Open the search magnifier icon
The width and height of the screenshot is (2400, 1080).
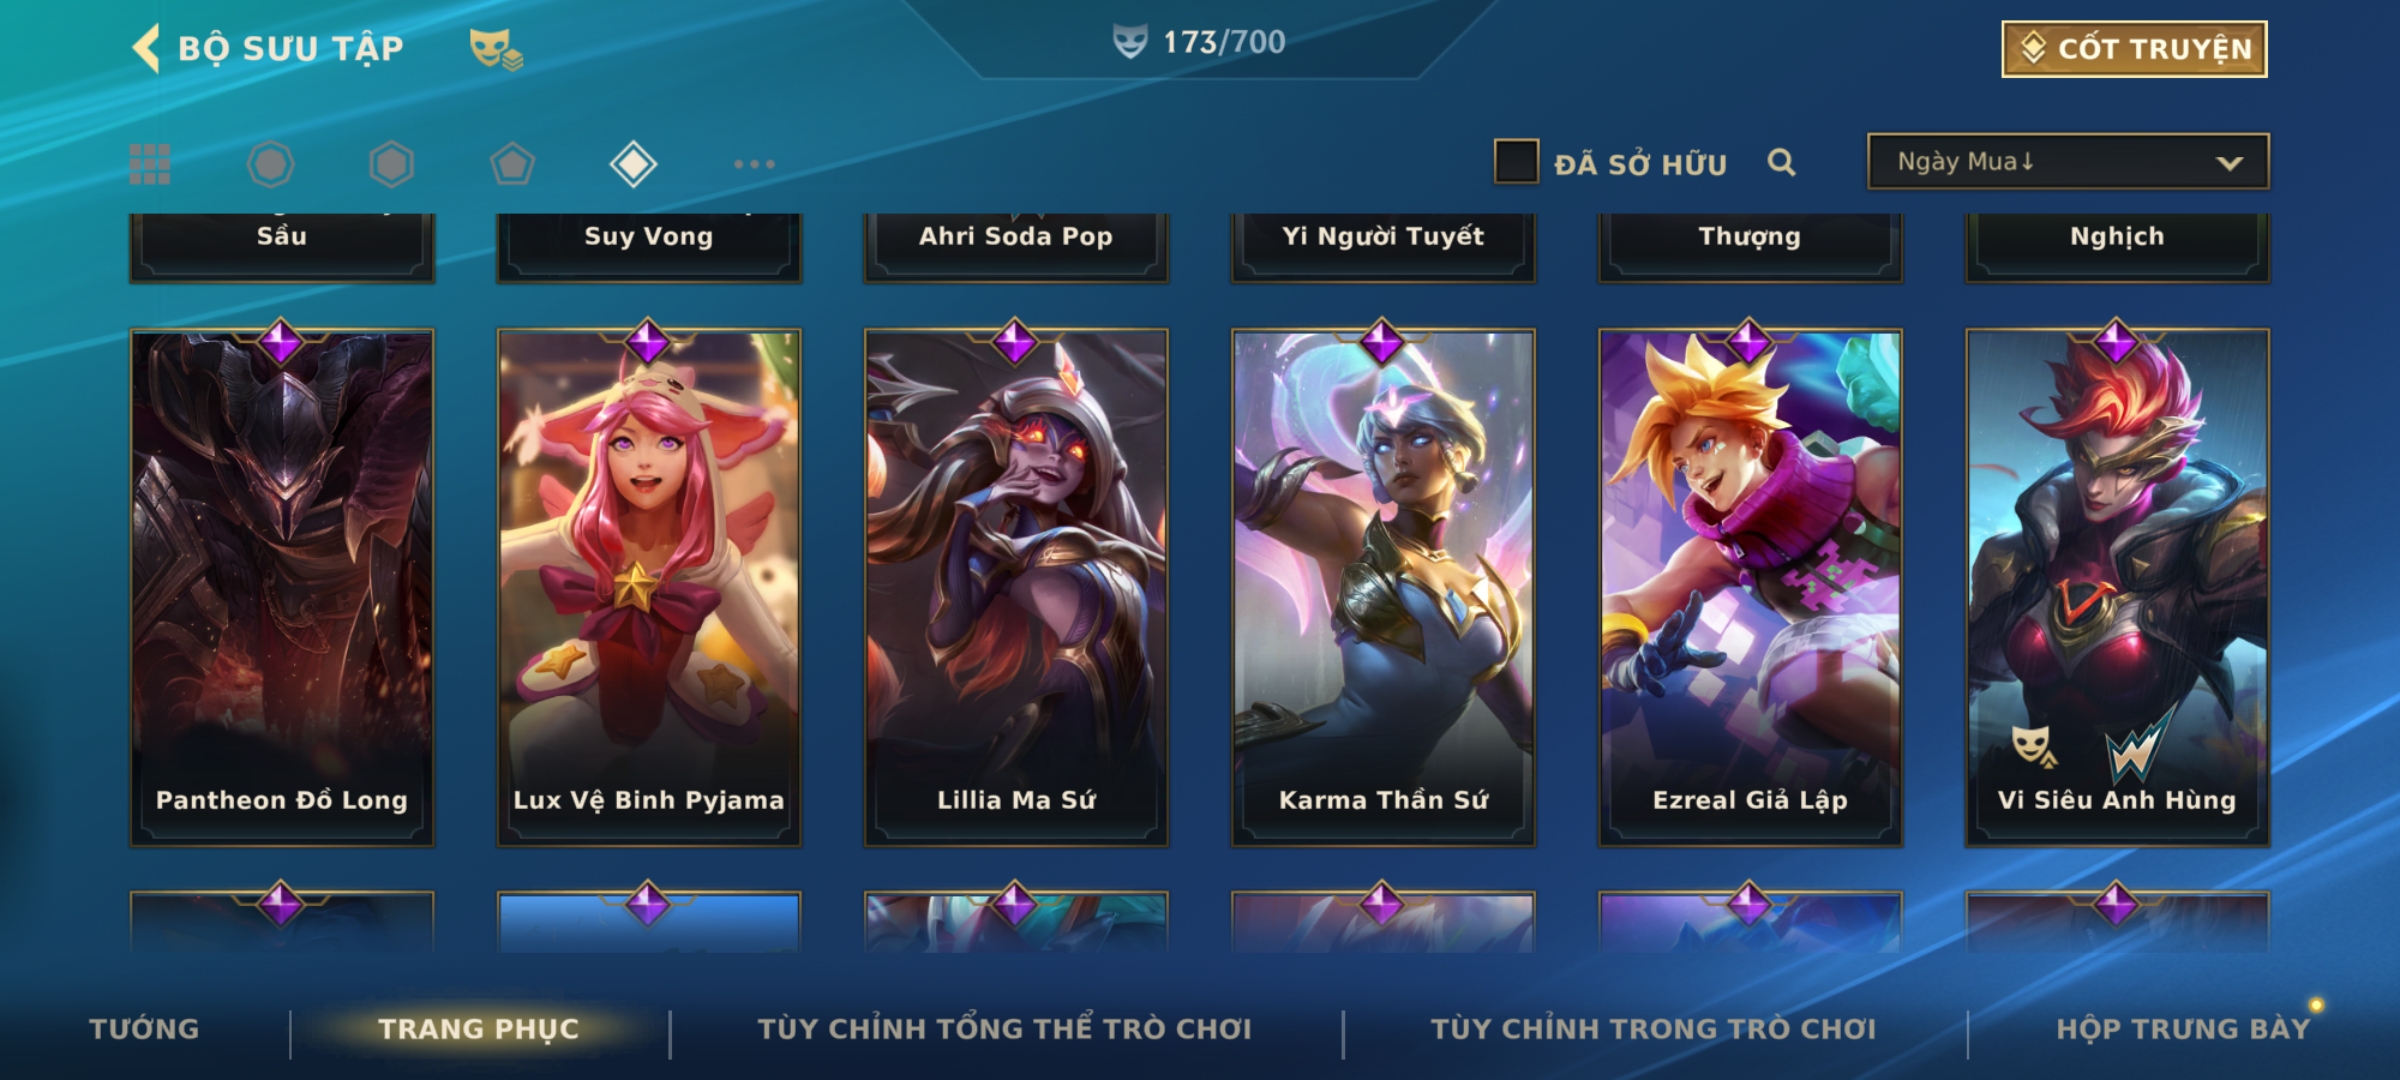[1781, 162]
